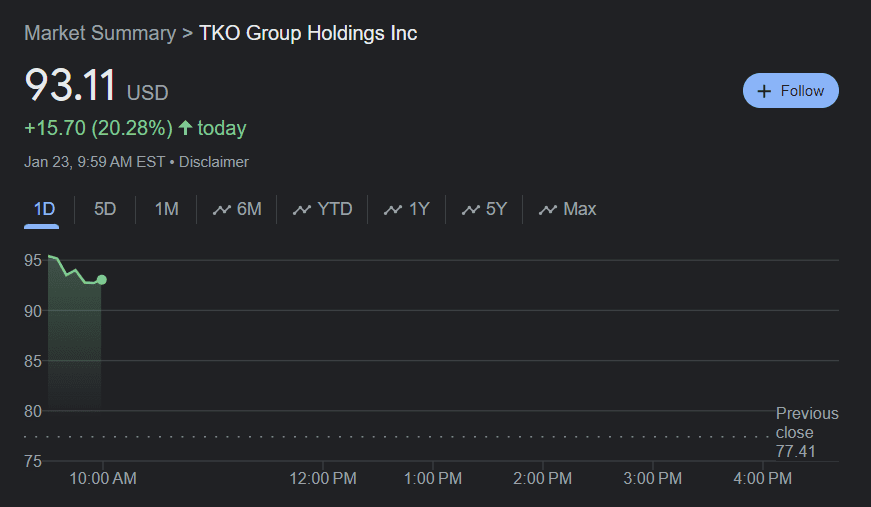This screenshot has height=507, width=871.
Task: Click the TKO Group Holdings Inc title
Action: pyautogui.click(x=308, y=33)
